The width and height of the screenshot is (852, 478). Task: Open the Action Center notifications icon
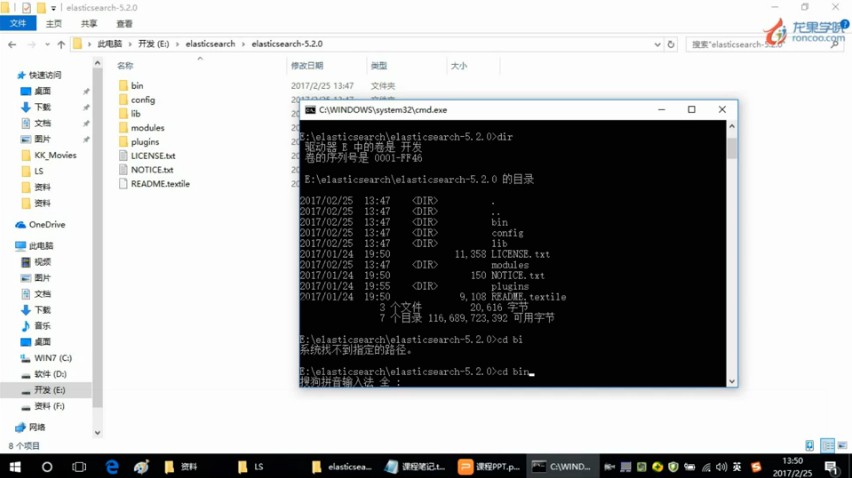(x=831, y=467)
